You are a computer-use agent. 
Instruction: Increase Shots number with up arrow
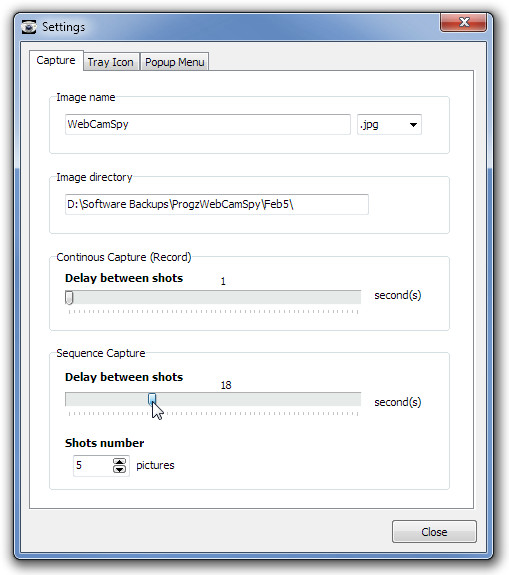(x=119, y=462)
